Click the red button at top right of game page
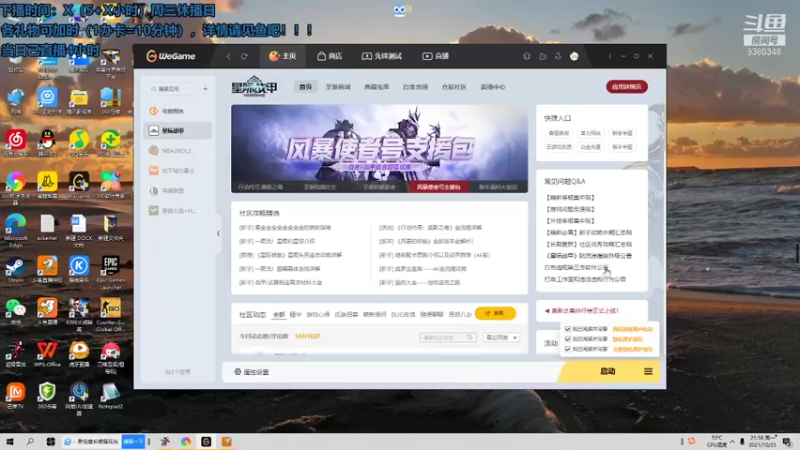Screen dimensions: 800x450 pos(627,87)
